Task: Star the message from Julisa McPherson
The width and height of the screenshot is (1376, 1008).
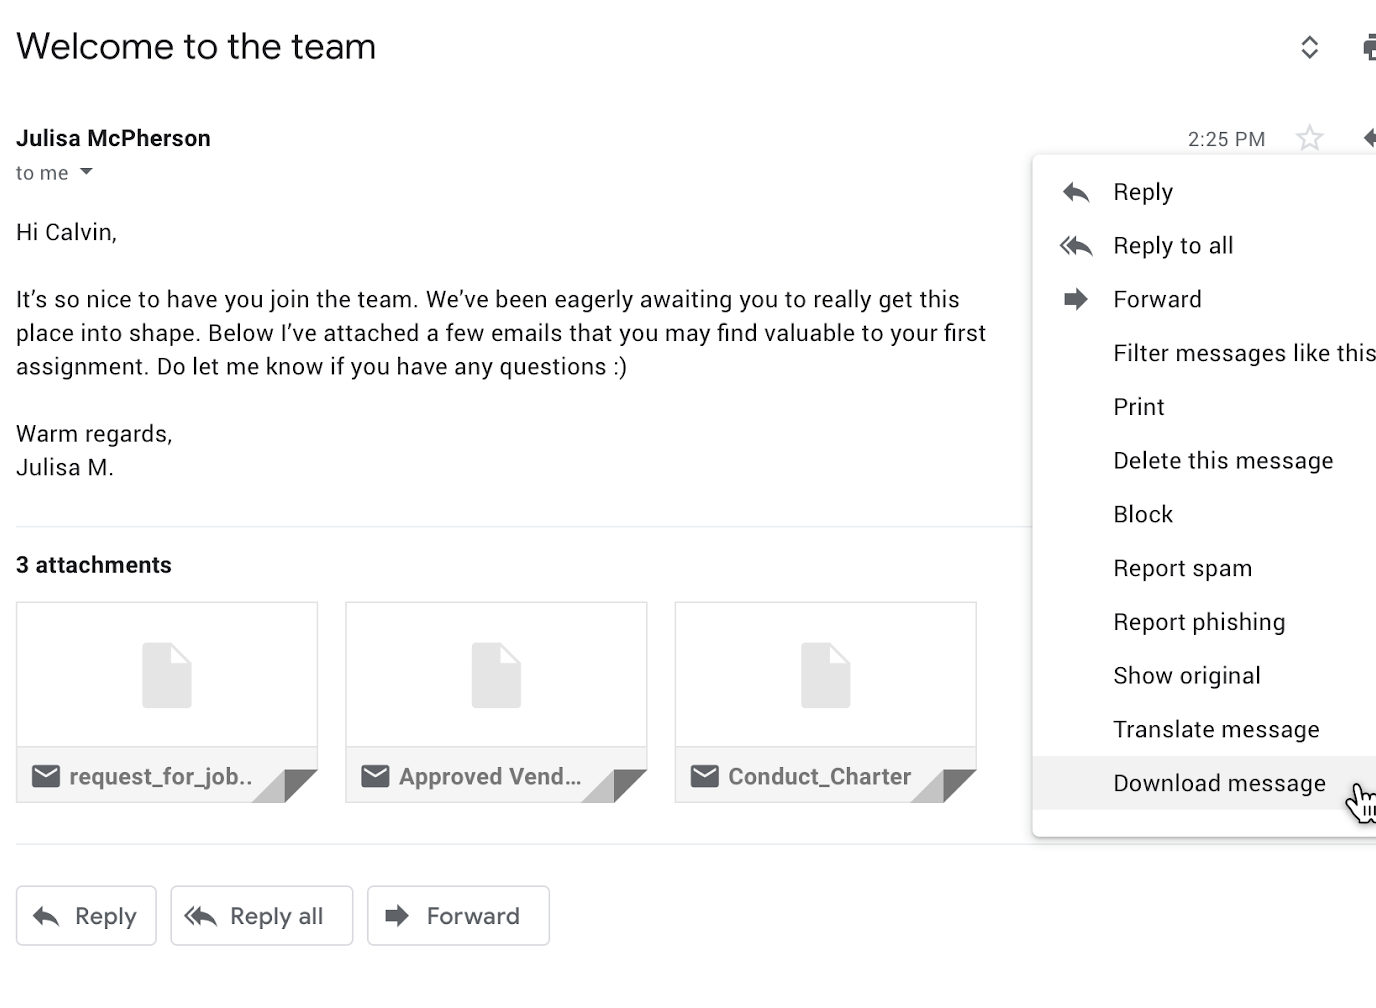Action: pos(1309,138)
